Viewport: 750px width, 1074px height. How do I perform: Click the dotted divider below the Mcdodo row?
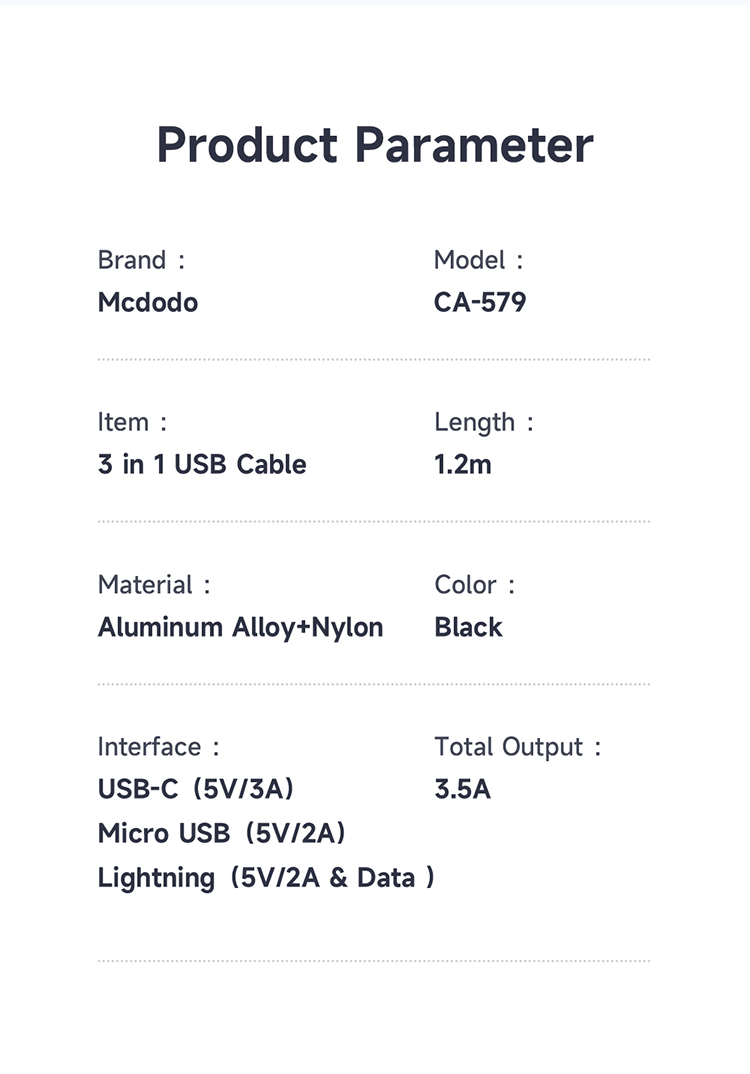[x=374, y=359]
